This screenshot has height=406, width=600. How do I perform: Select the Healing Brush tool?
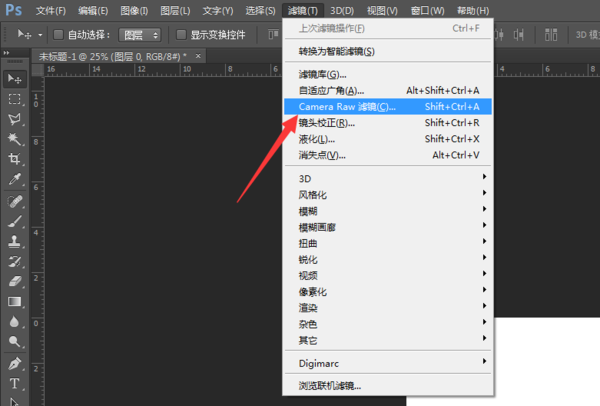pos(15,201)
